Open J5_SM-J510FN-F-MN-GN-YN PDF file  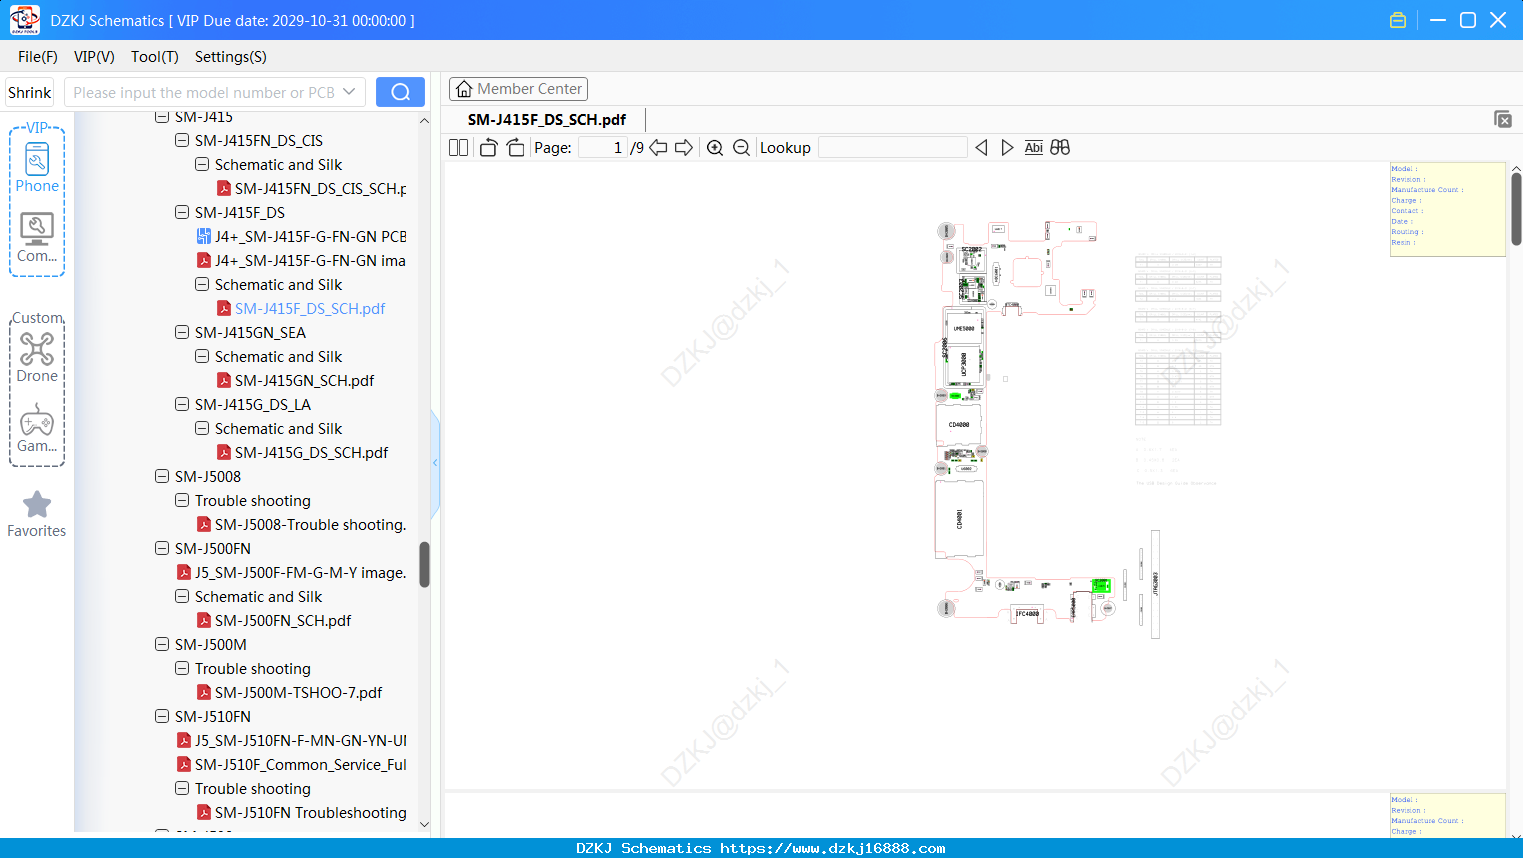tap(291, 741)
